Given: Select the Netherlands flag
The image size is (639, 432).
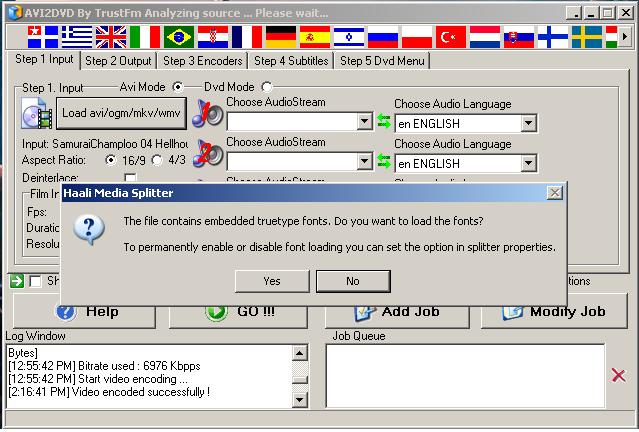Looking at the screenshot, I should click(x=485, y=37).
